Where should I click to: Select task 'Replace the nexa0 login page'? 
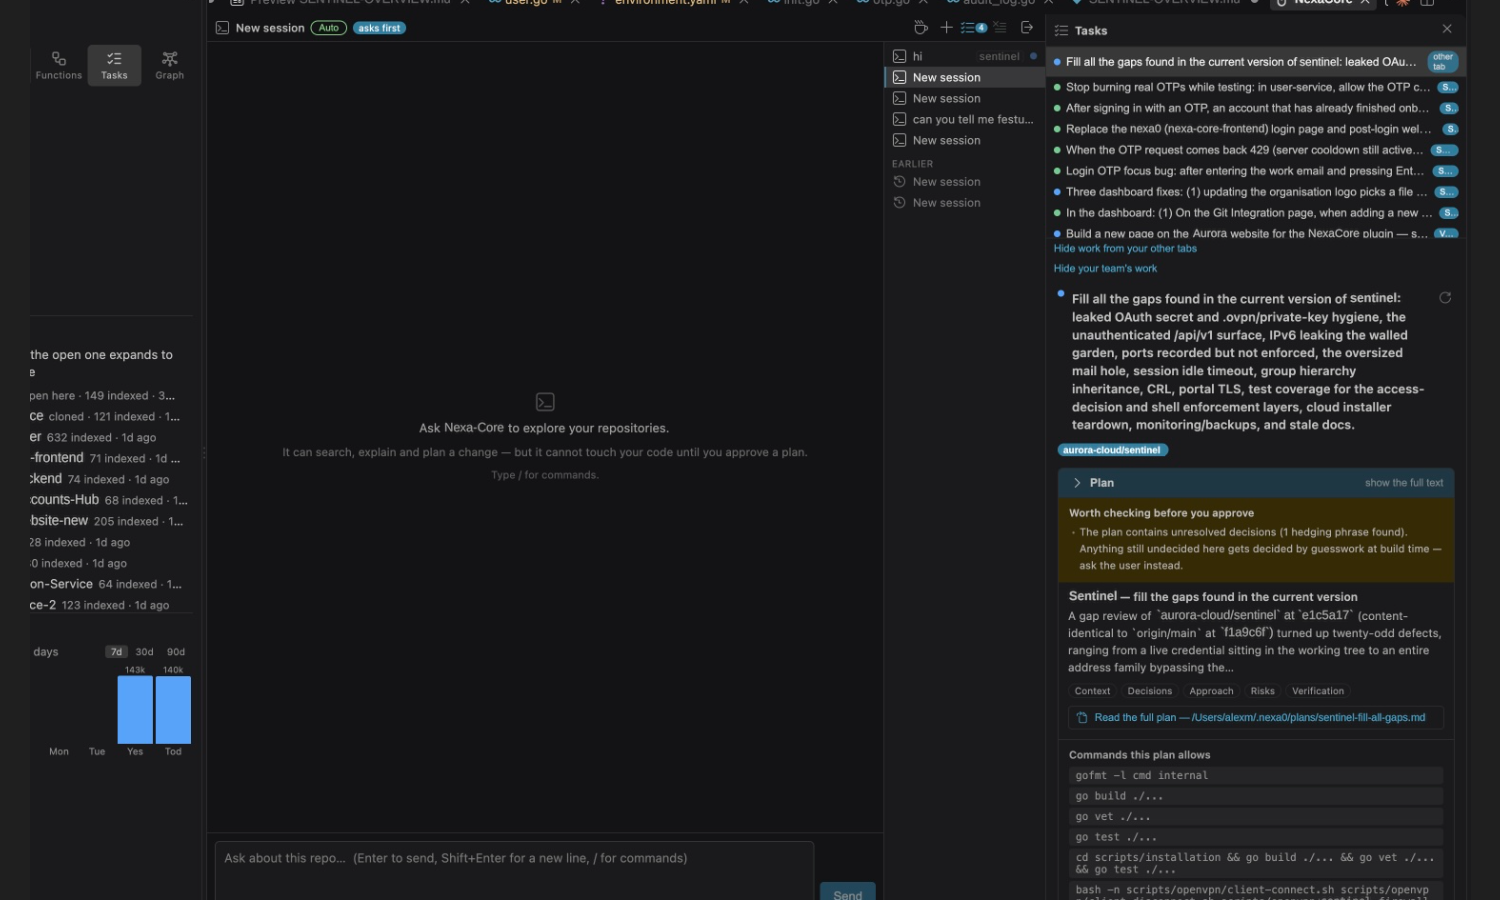[x=1255, y=129]
